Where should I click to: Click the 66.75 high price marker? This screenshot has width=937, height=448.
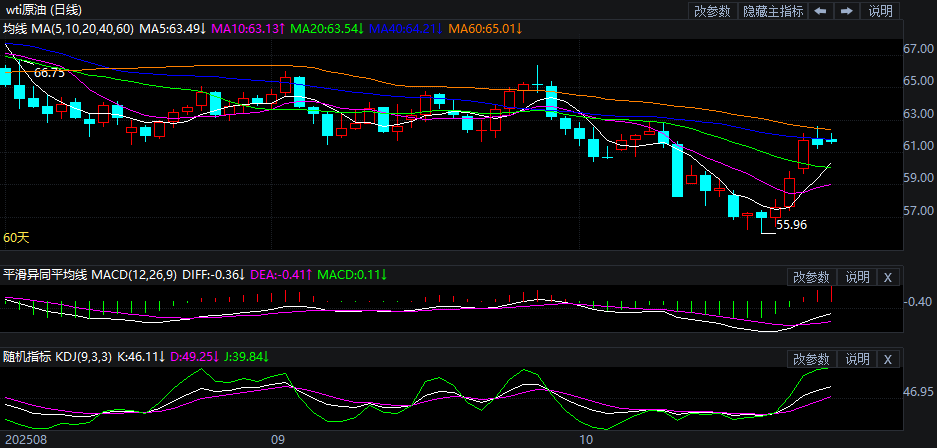(49, 73)
